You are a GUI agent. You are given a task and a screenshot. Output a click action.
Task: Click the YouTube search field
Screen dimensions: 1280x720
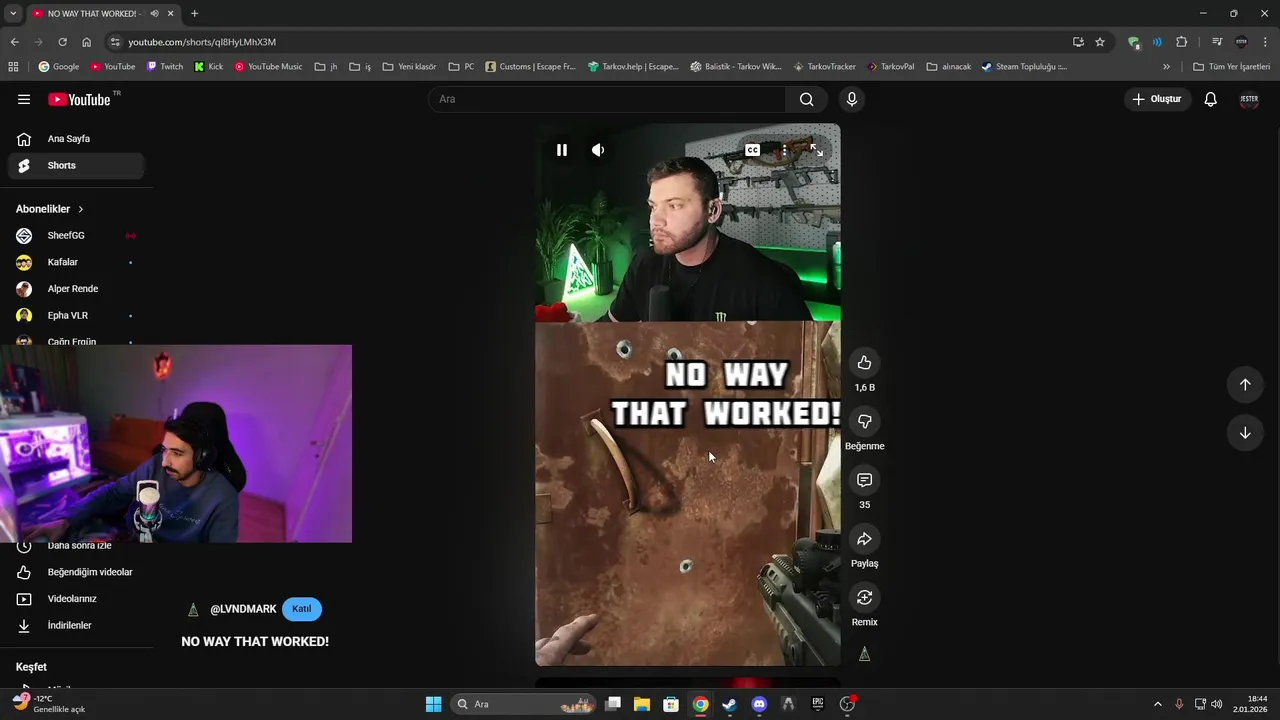(x=607, y=99)
